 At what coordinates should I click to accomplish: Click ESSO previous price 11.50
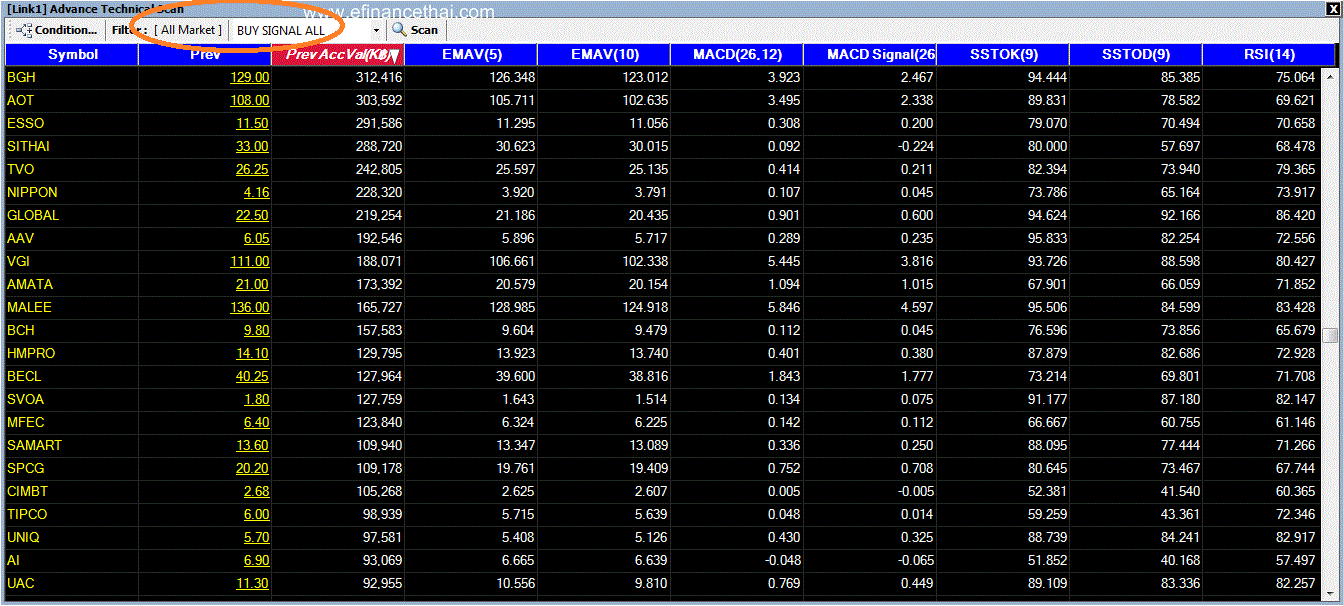(x=252, y=123)
